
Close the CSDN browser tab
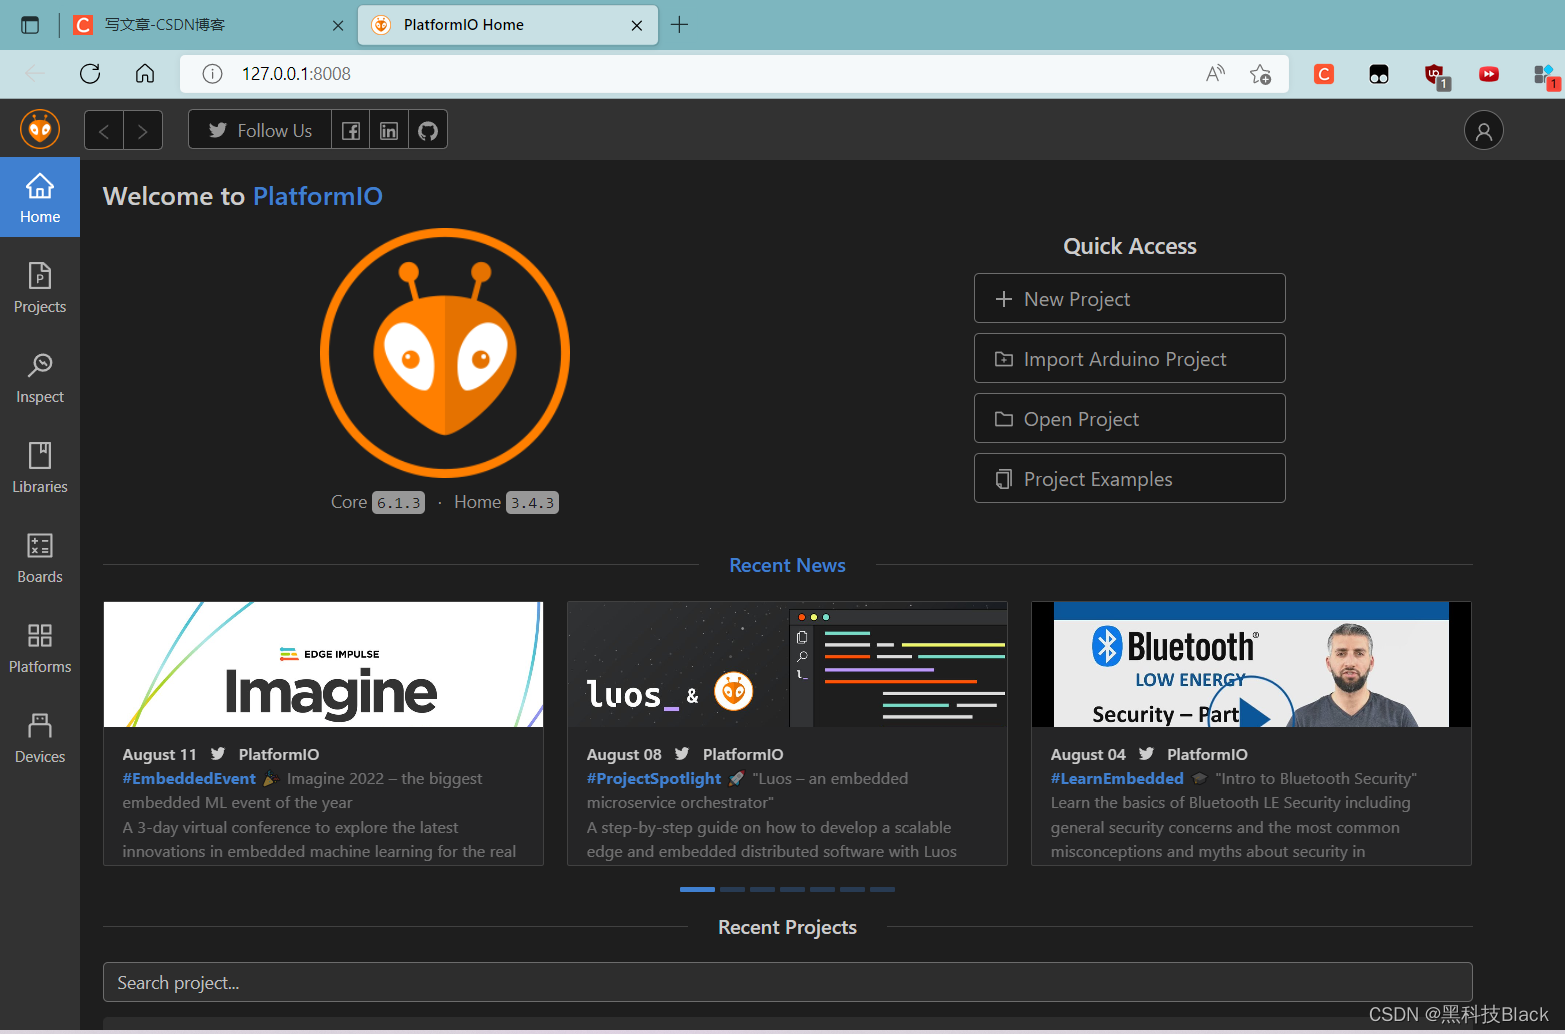[x=338, y=25]
